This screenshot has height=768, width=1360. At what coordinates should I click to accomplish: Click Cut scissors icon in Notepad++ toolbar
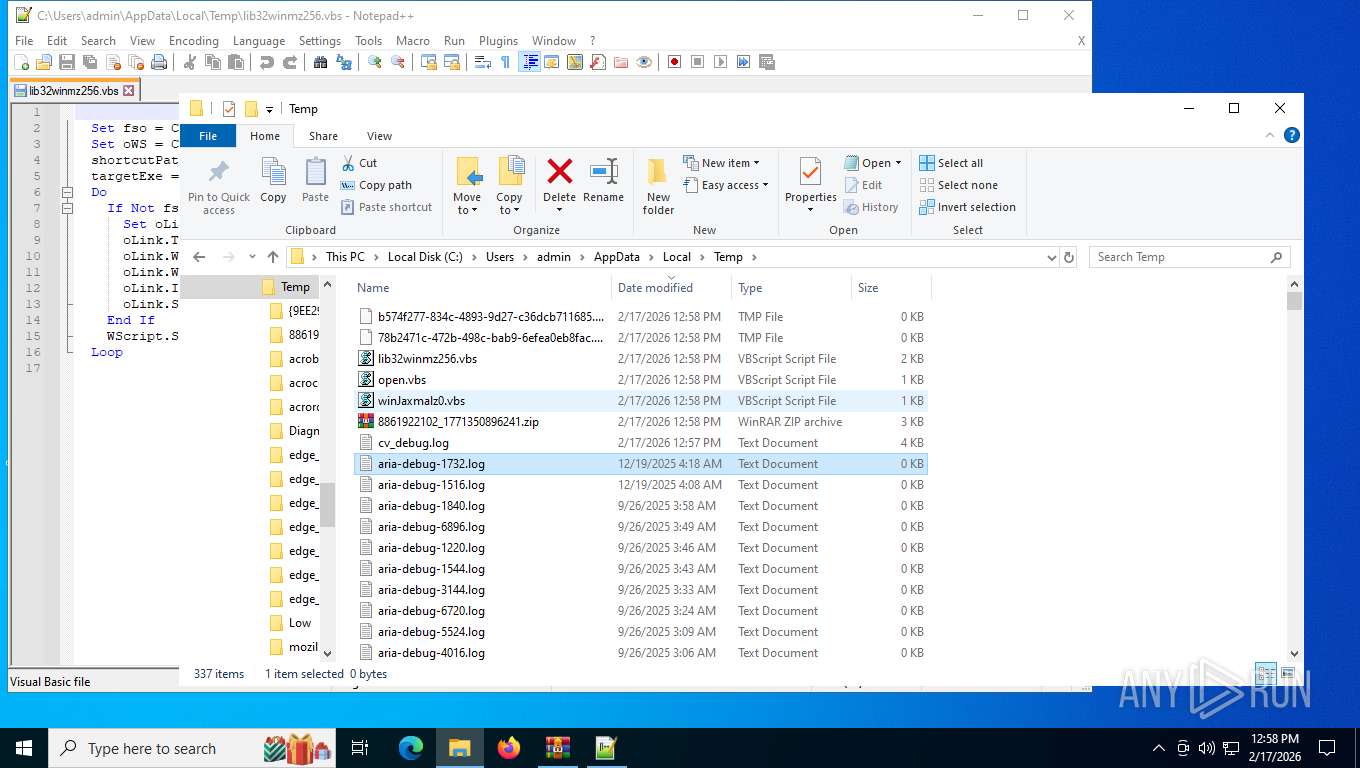190,62
